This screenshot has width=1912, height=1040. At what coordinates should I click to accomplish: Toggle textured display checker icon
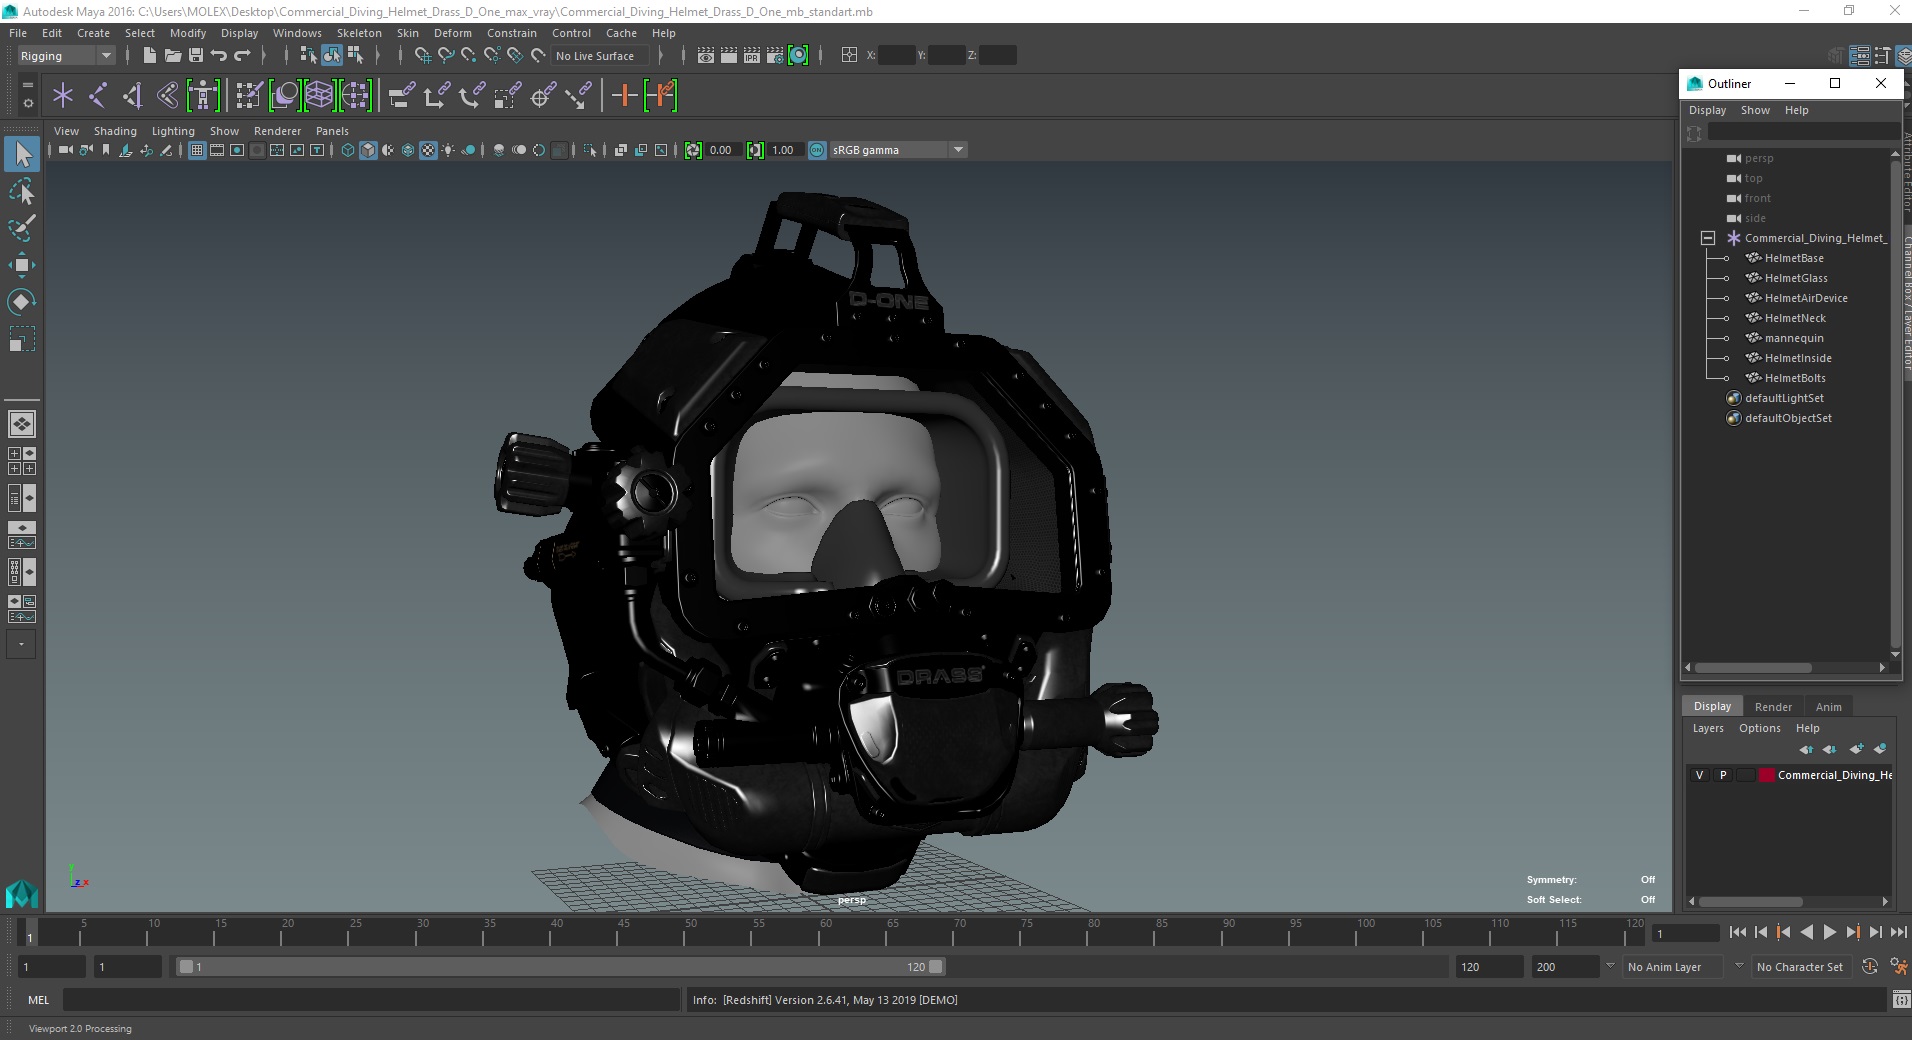tap(428, 150)
